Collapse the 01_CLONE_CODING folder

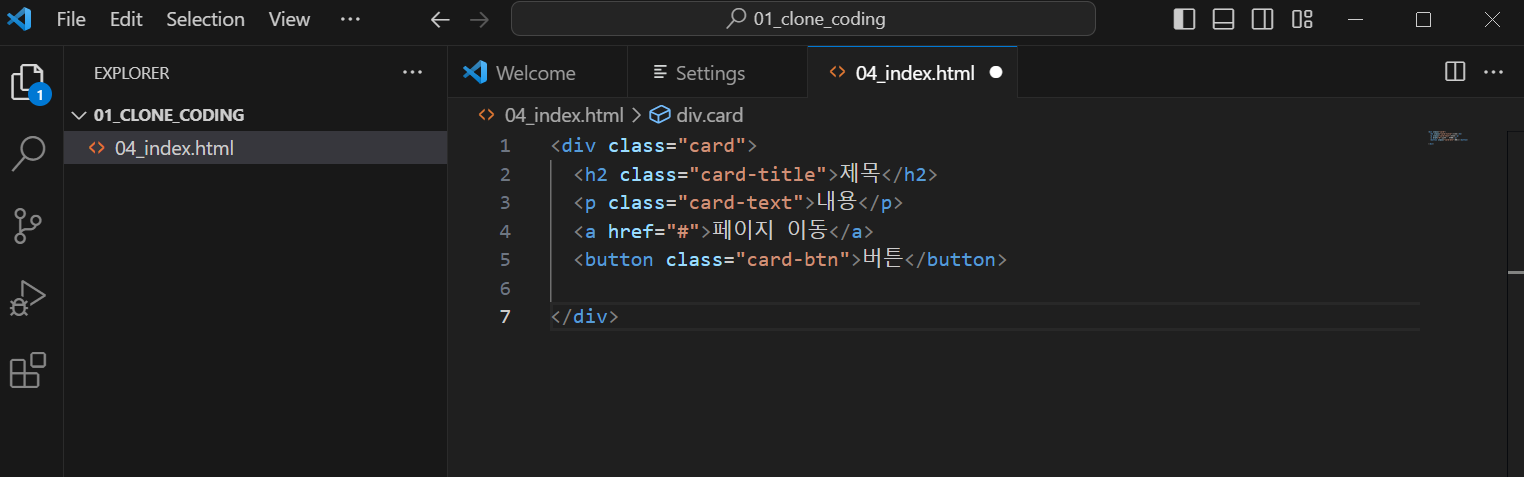click(255, 115)
